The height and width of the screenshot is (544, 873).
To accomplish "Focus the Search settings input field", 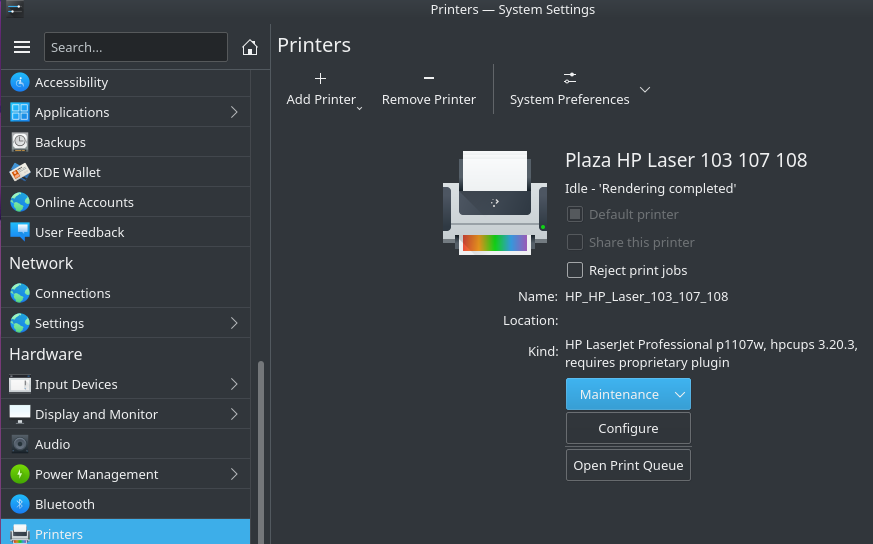I will (135, 47).
